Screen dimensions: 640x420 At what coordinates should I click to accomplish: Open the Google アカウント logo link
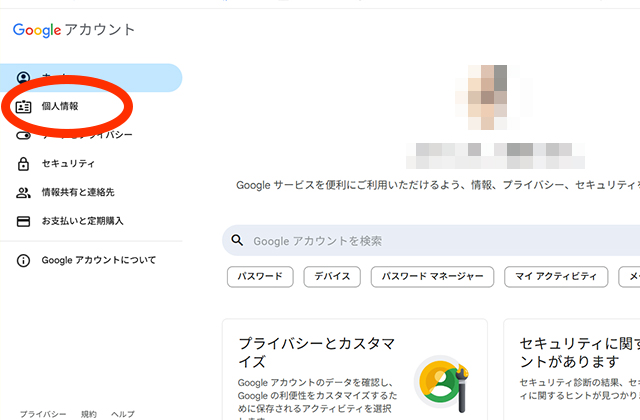[74, 30]
